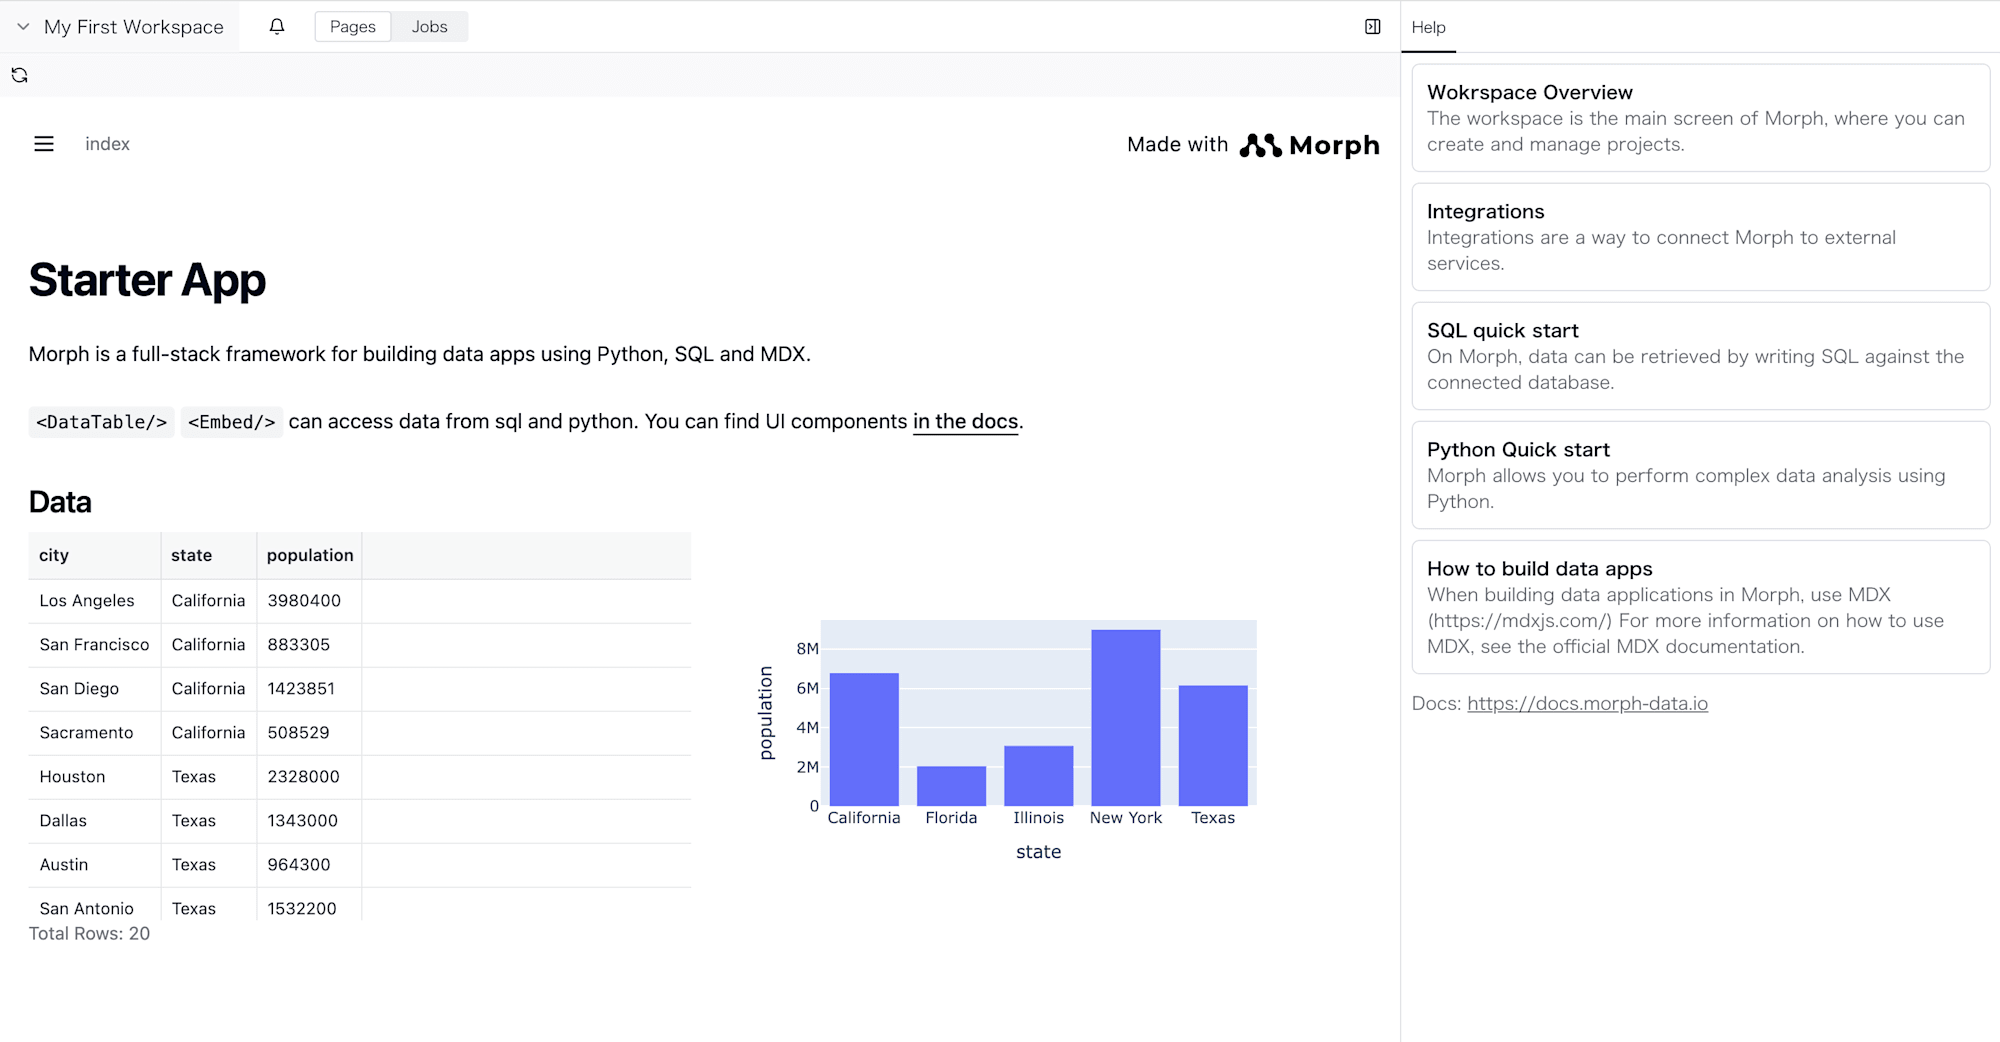This screenshot has height=1042, width=2000.
Task: Click the index breadcrumb label
Action: coord(107,144)
